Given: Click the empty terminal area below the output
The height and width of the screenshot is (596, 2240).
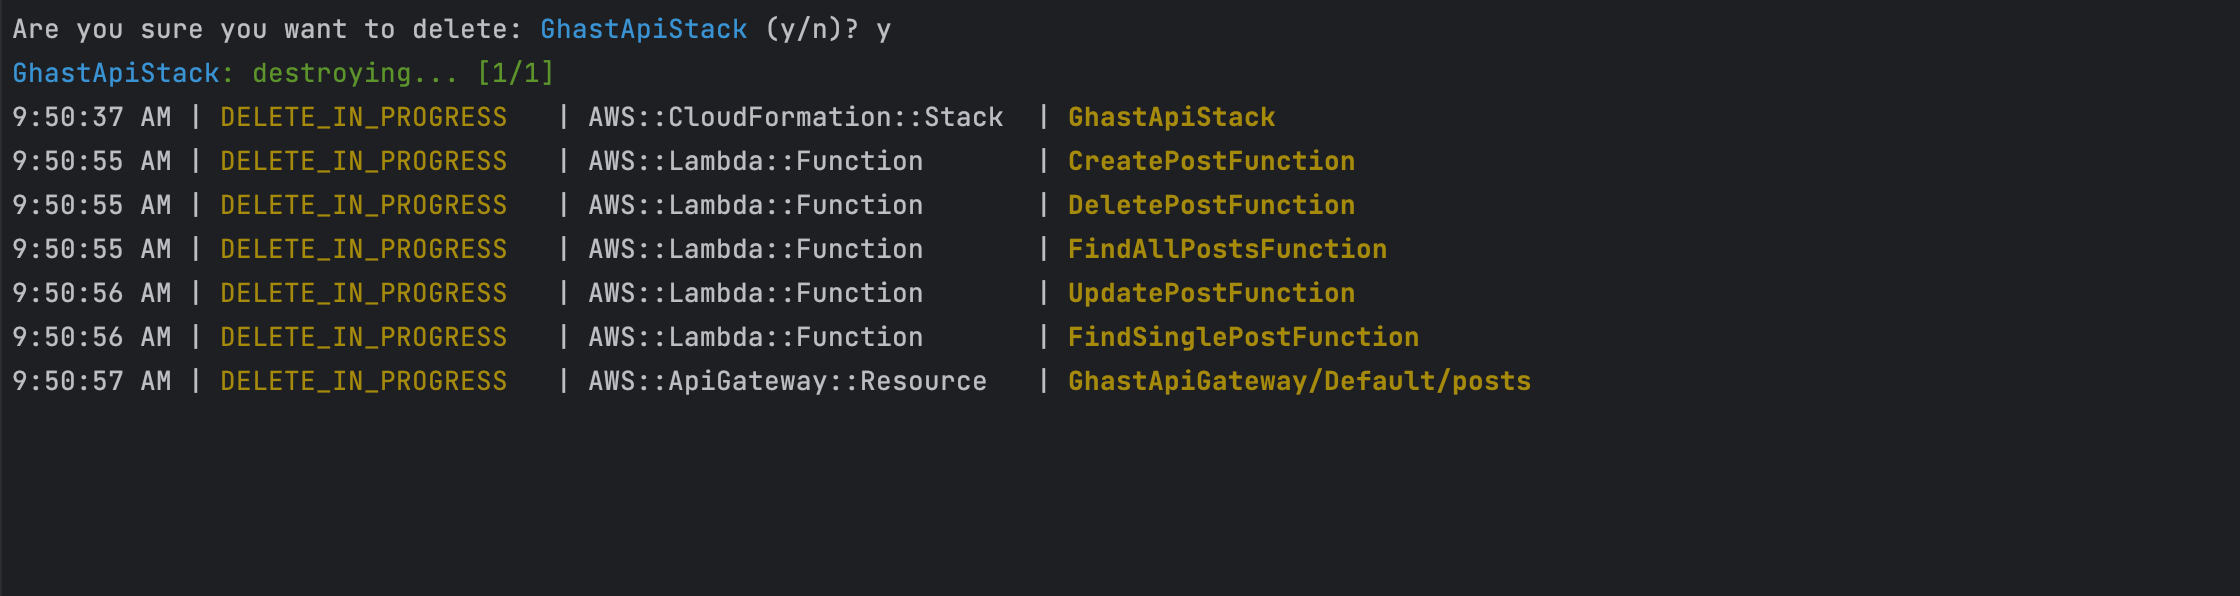Looking at the screenshot, I should point(1120,500).
